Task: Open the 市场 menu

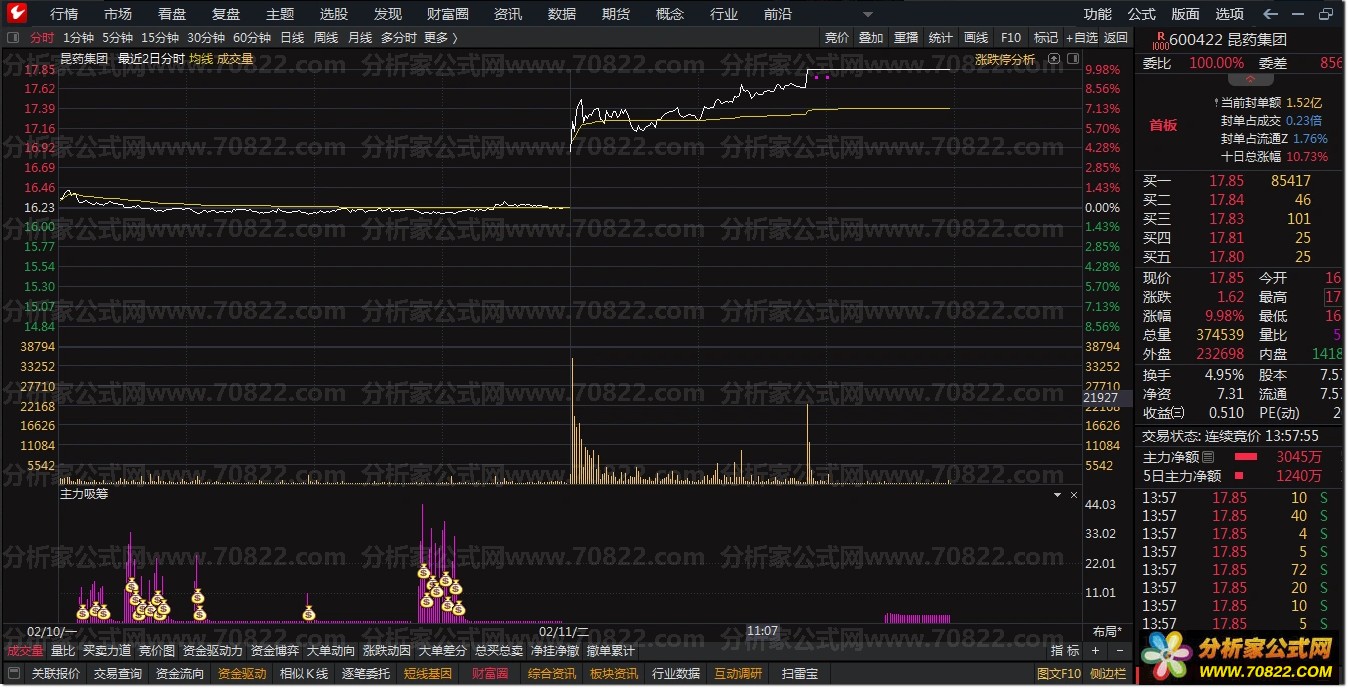Action: 118,14
